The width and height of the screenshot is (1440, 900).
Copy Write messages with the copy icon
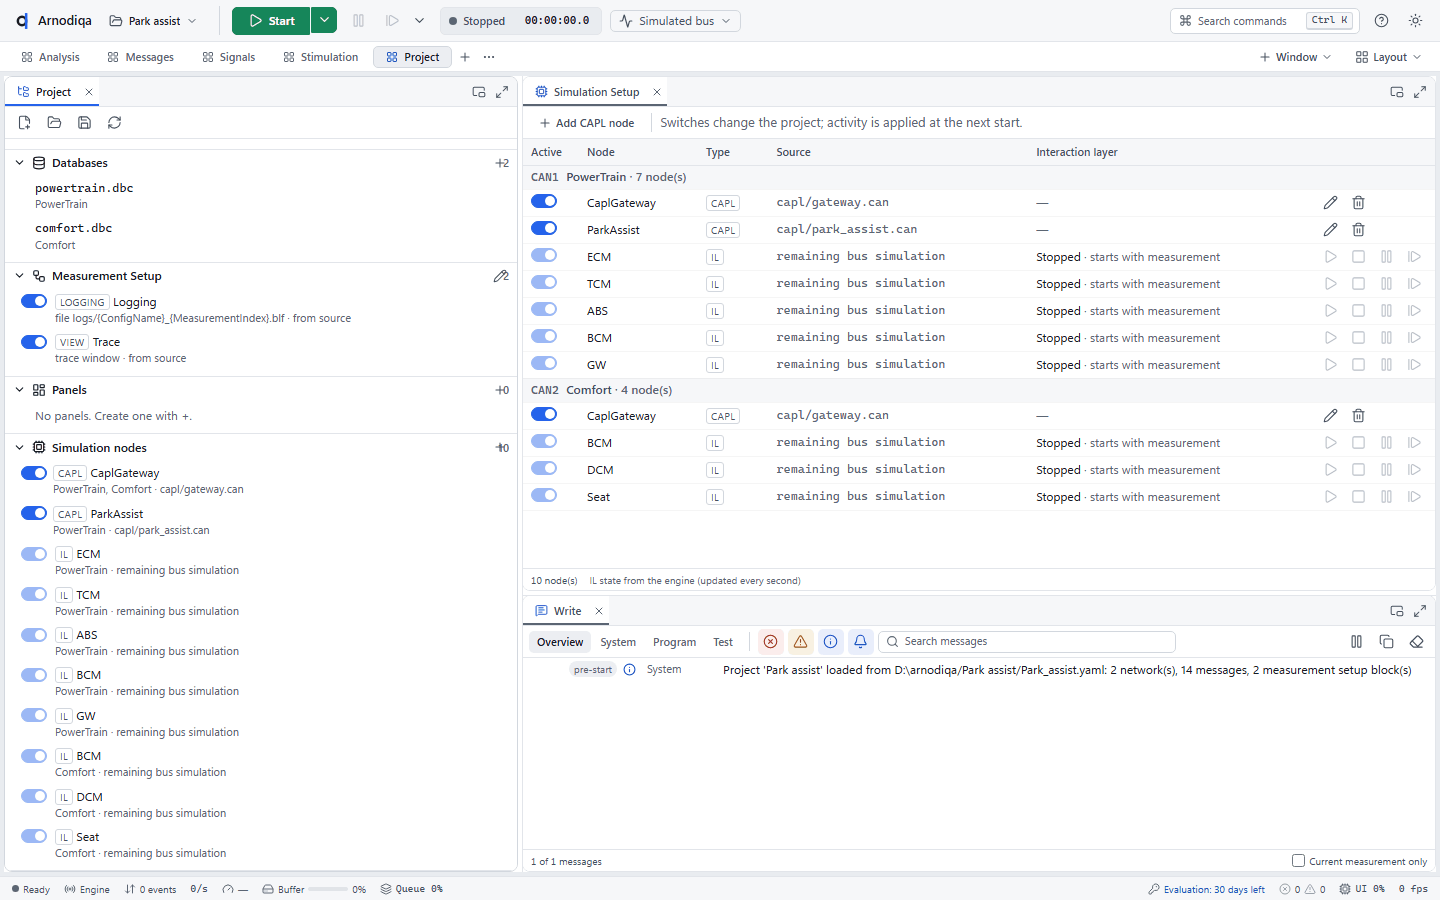click(1386, 642)
